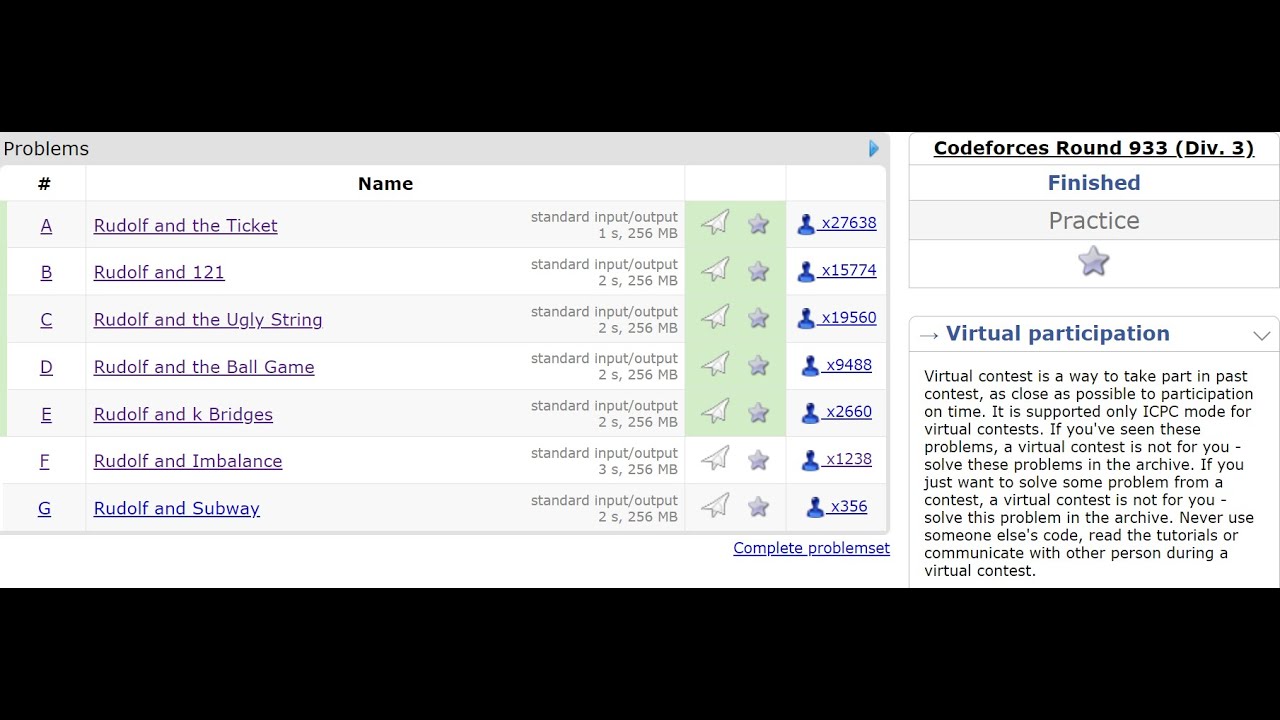Click the # column header

[x=44, y=184]
